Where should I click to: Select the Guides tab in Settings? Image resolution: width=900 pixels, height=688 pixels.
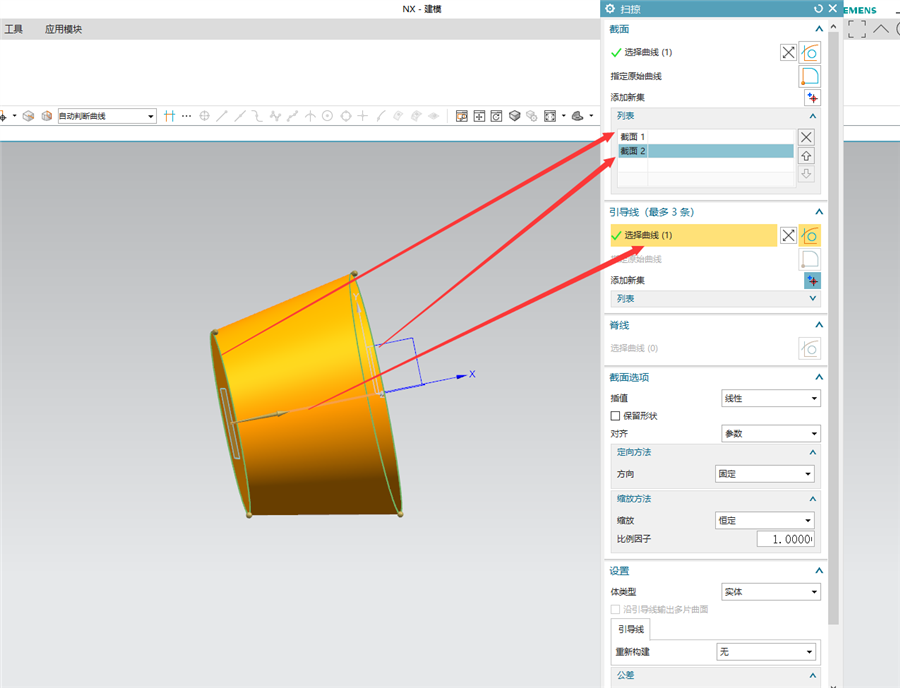coord(630,629)
